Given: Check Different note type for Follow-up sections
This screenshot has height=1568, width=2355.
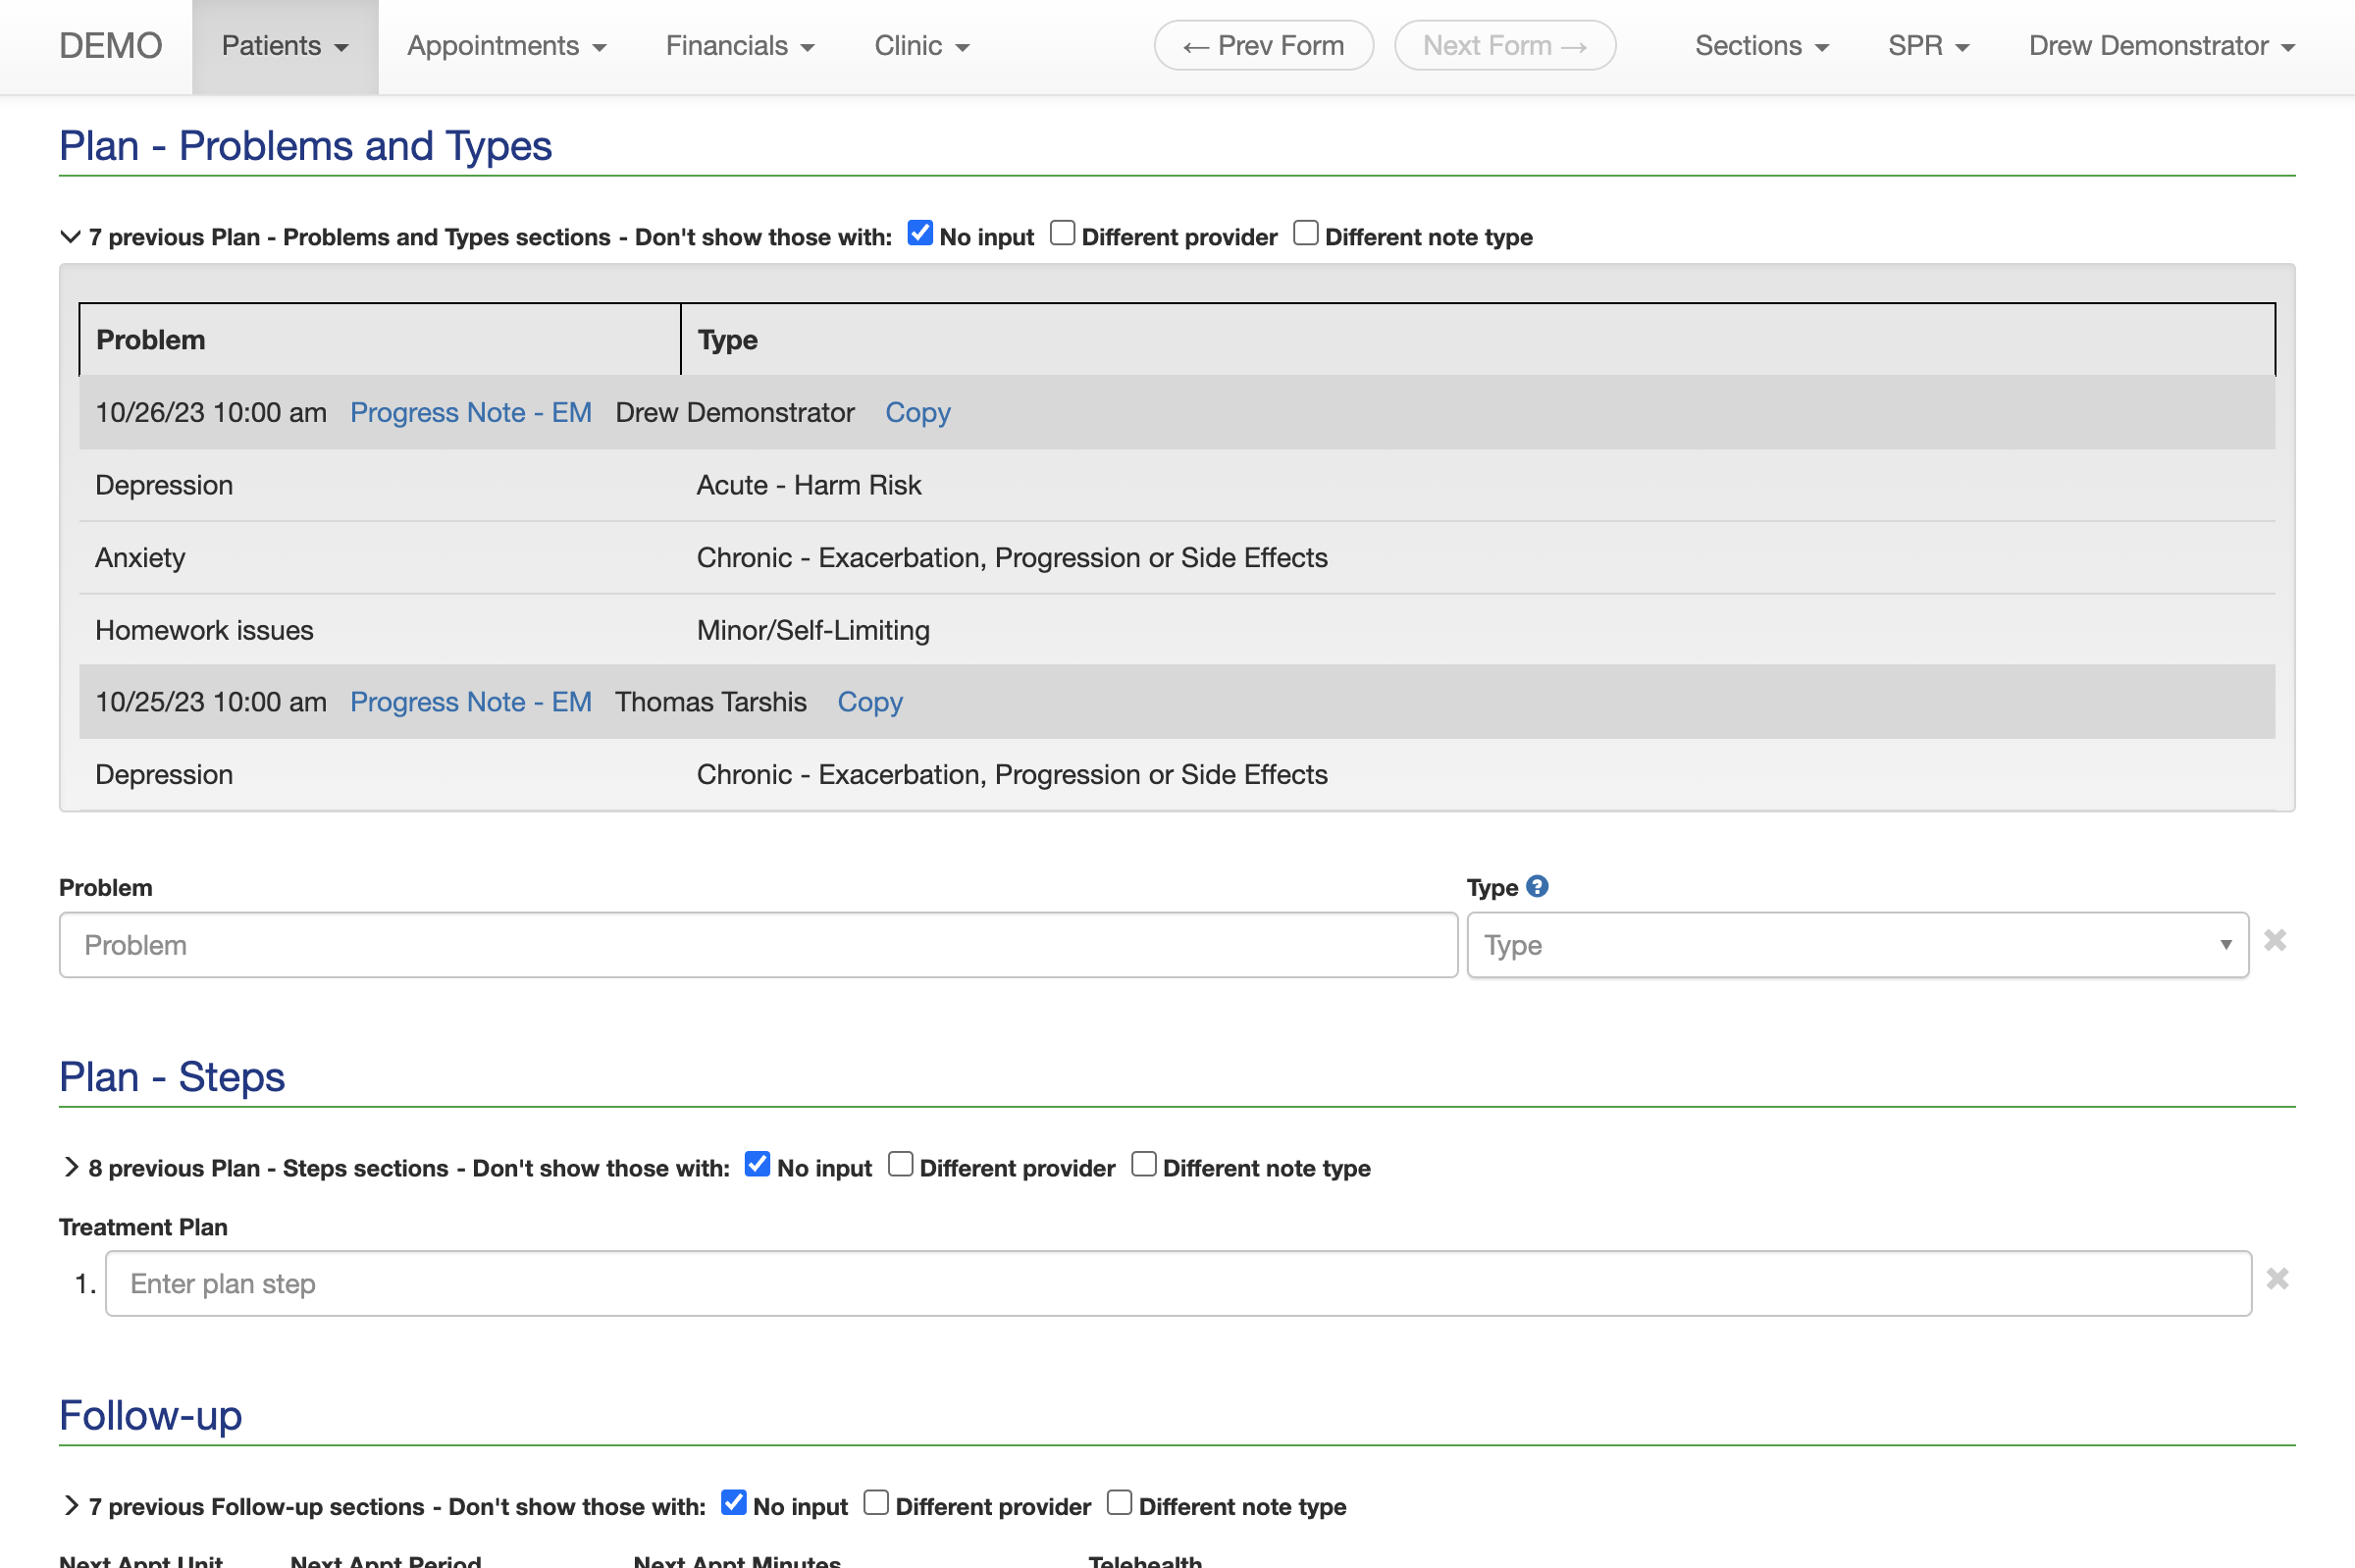Looking at the screenshot, I should pos(1120,1502).
